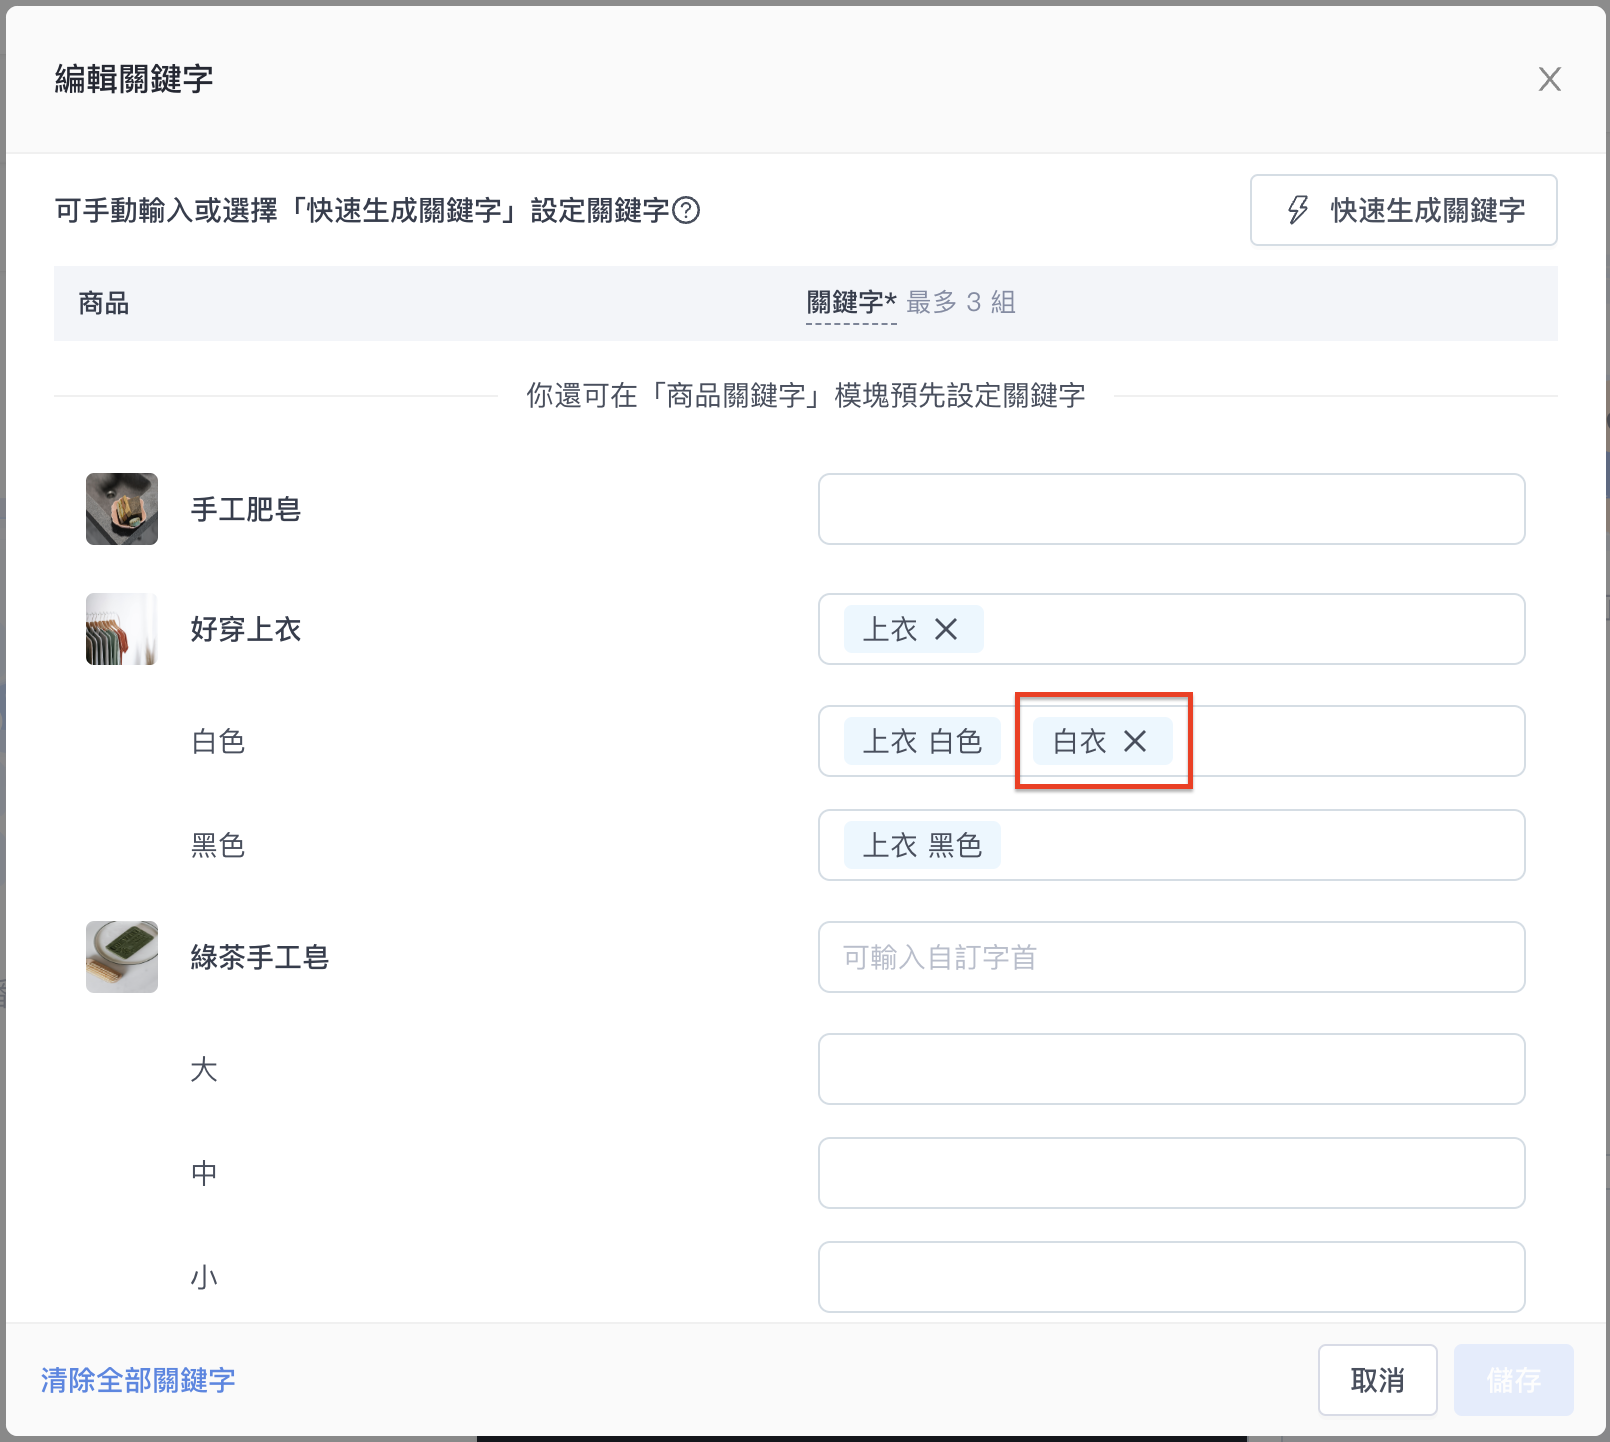This screenshot has width=1610, height=1442.
Task: Click the 中 size label
Action: (x=204, y=1173)
